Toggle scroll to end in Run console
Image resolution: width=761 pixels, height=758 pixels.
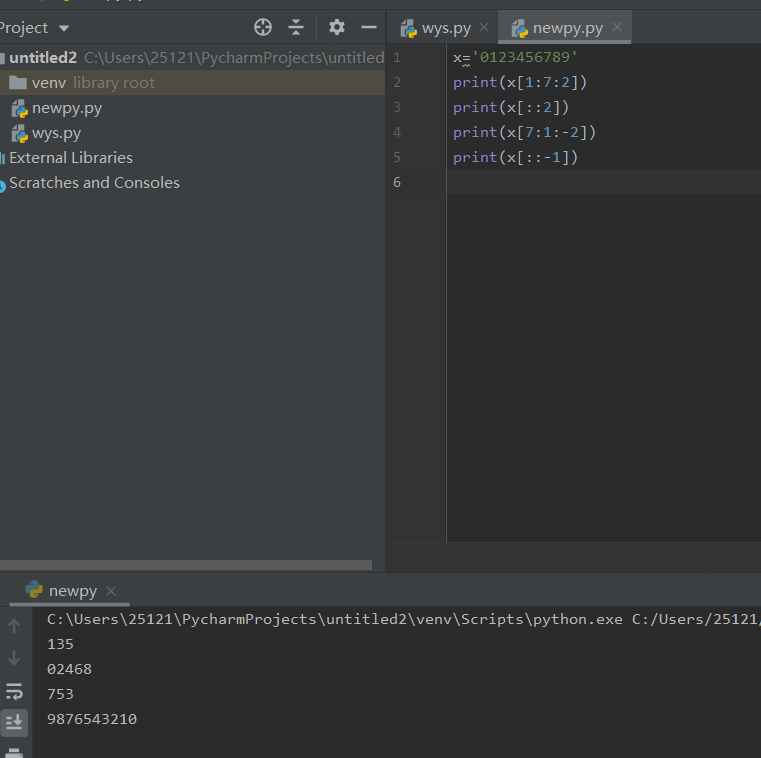coord(14,722)
